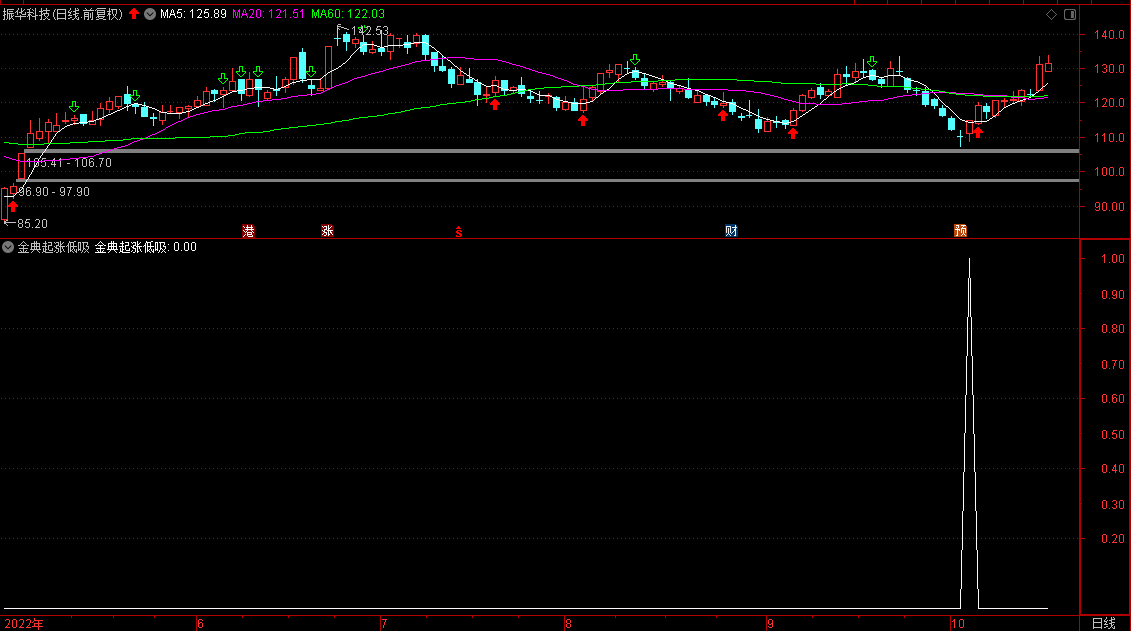Image resolution: width=1131 pixels, height=631 pixels.
Task: Open the 涨 event marker
Action: (x=327, y=231)
